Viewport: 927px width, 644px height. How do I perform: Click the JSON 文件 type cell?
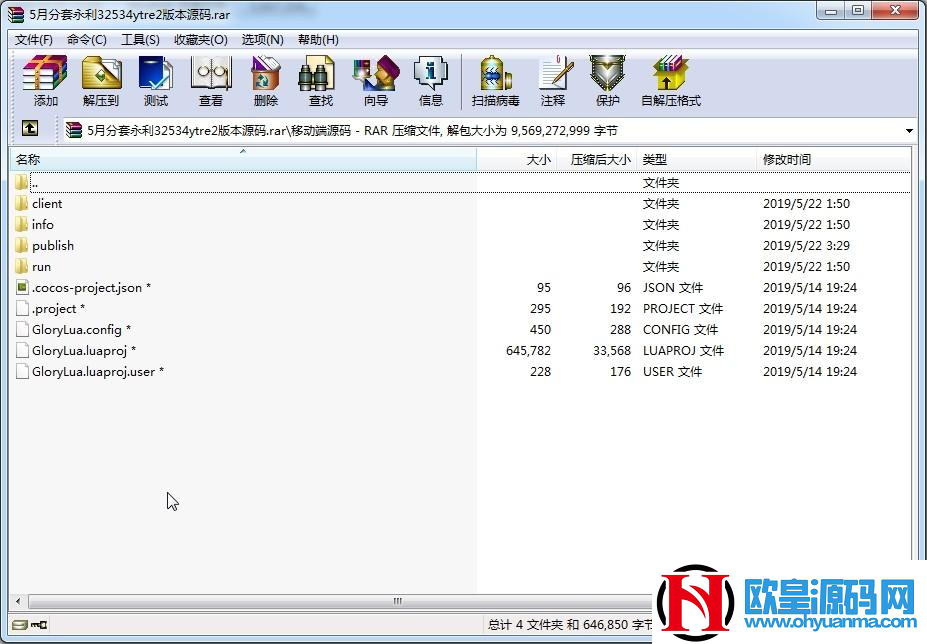(x=673, y=287)
